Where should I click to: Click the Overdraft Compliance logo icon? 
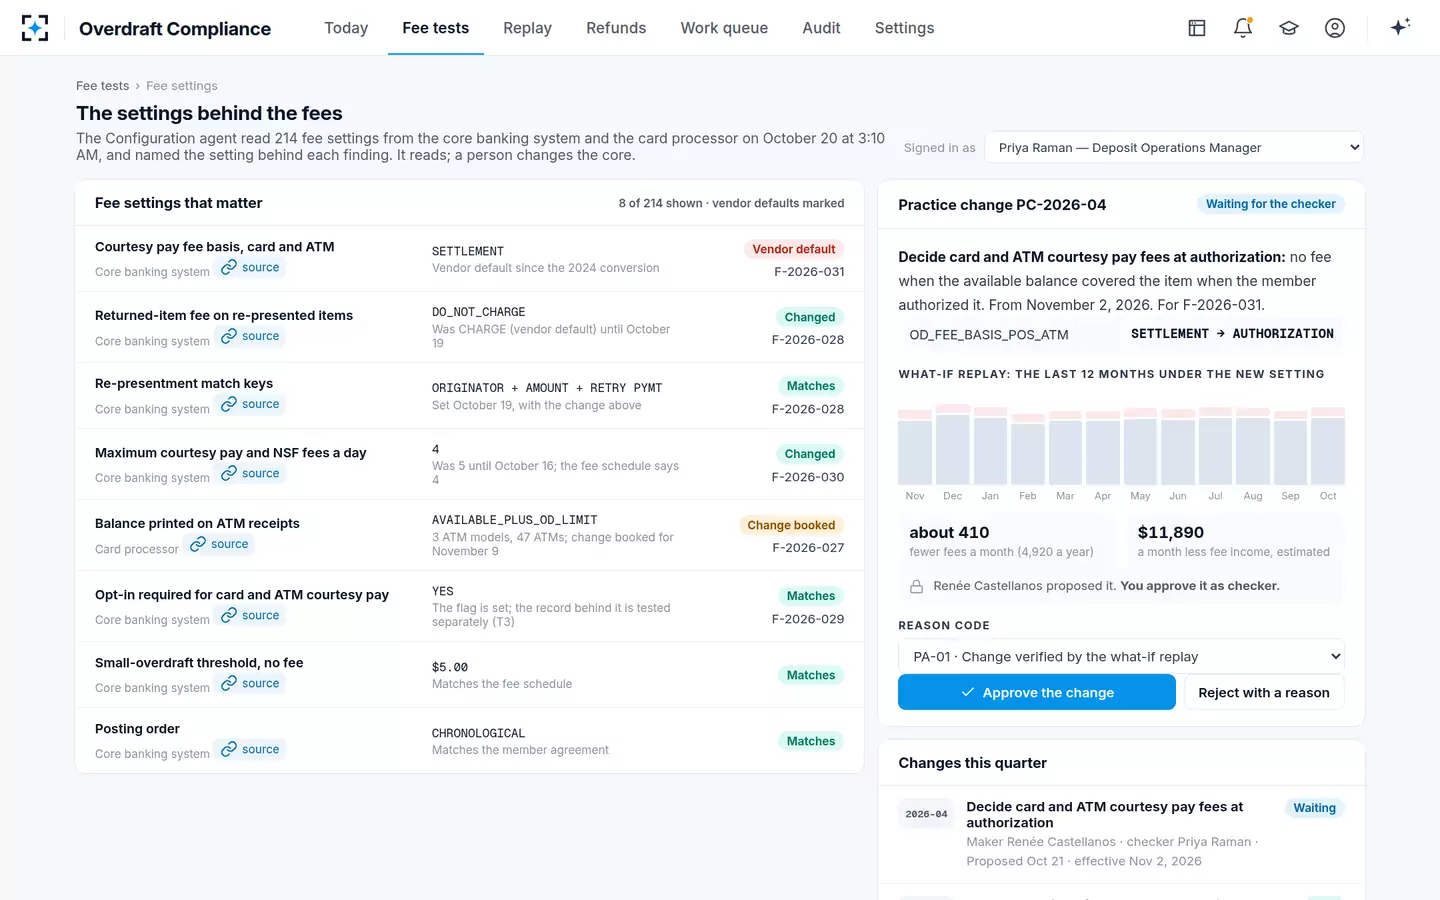coord(35,28)
